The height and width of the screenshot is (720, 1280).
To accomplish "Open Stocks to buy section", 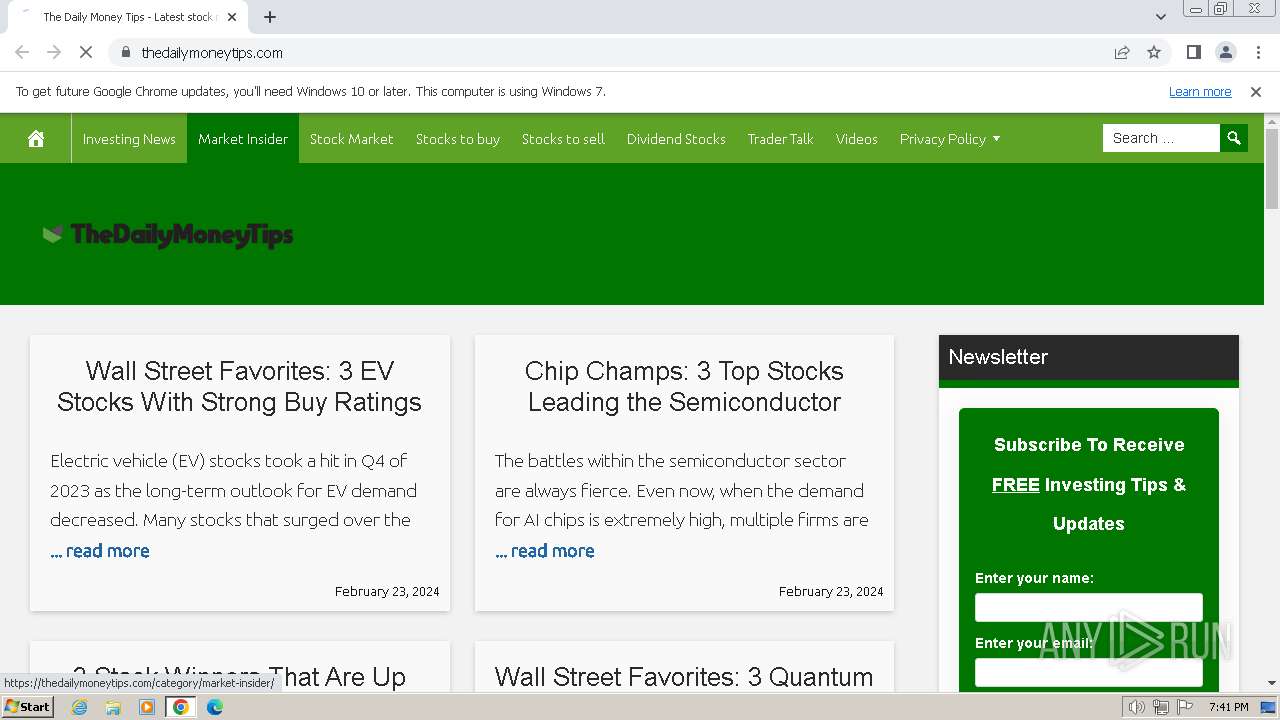I will coord(458,139).
